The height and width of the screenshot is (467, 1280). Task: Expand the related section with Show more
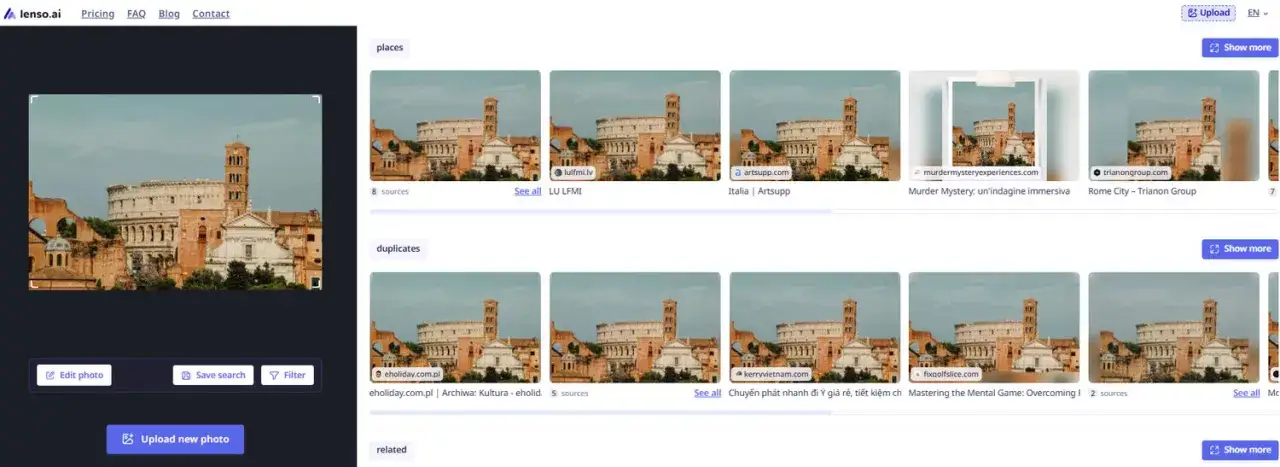click(x=1240, y=450)
